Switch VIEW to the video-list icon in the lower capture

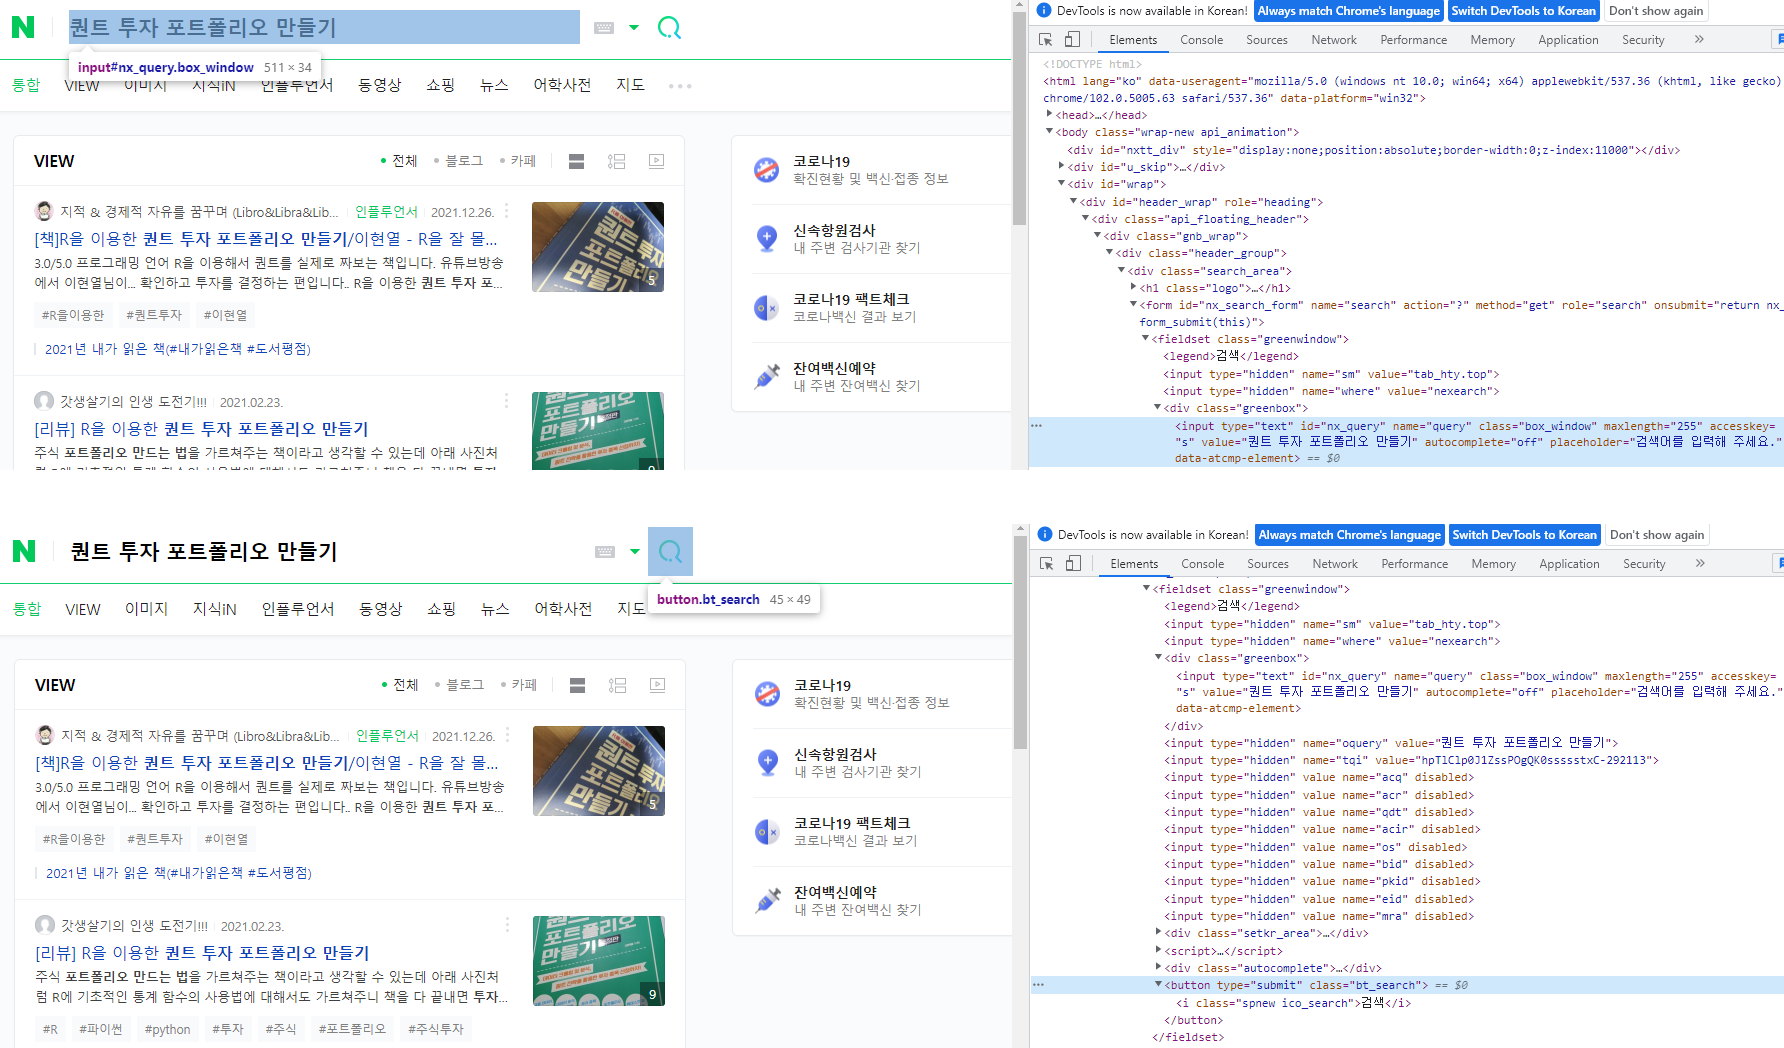tap(657, 685)
